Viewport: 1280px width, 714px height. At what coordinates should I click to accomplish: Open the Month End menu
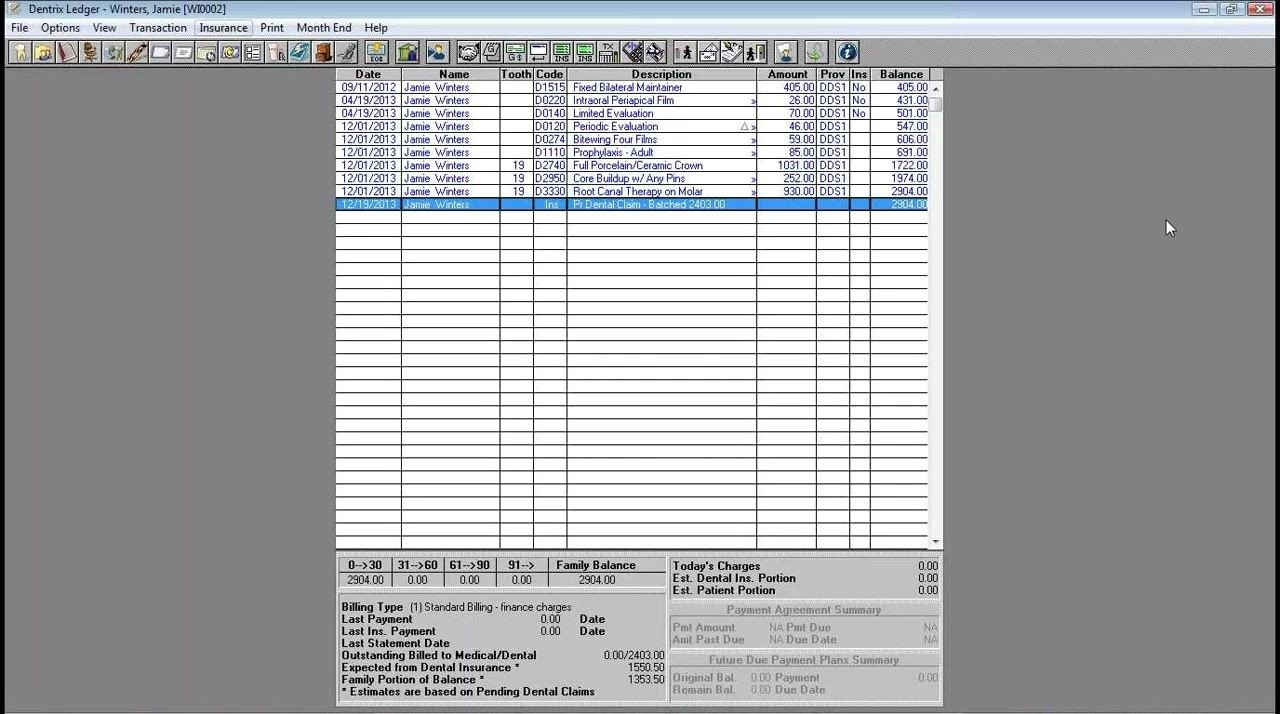(x=324, y=28)
